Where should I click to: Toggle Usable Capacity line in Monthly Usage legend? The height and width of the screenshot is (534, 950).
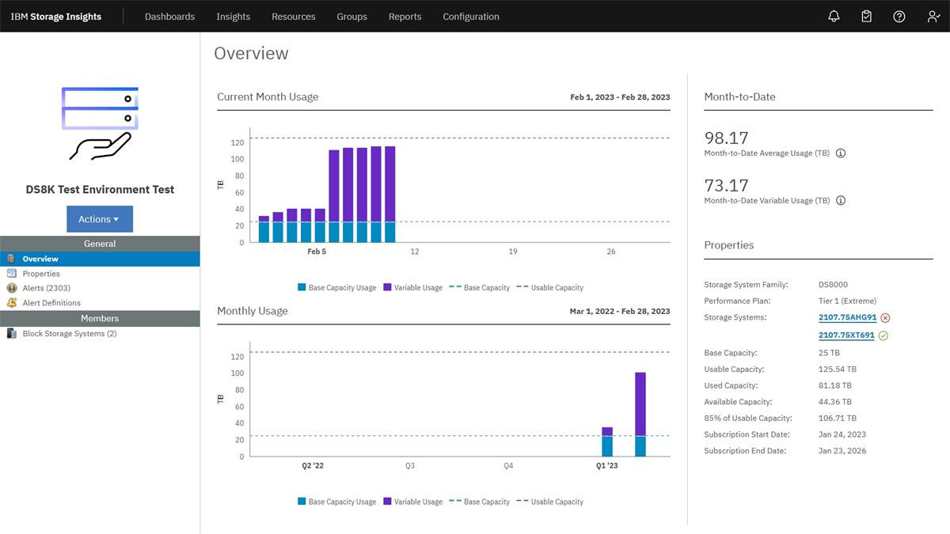tap(550, 501)
